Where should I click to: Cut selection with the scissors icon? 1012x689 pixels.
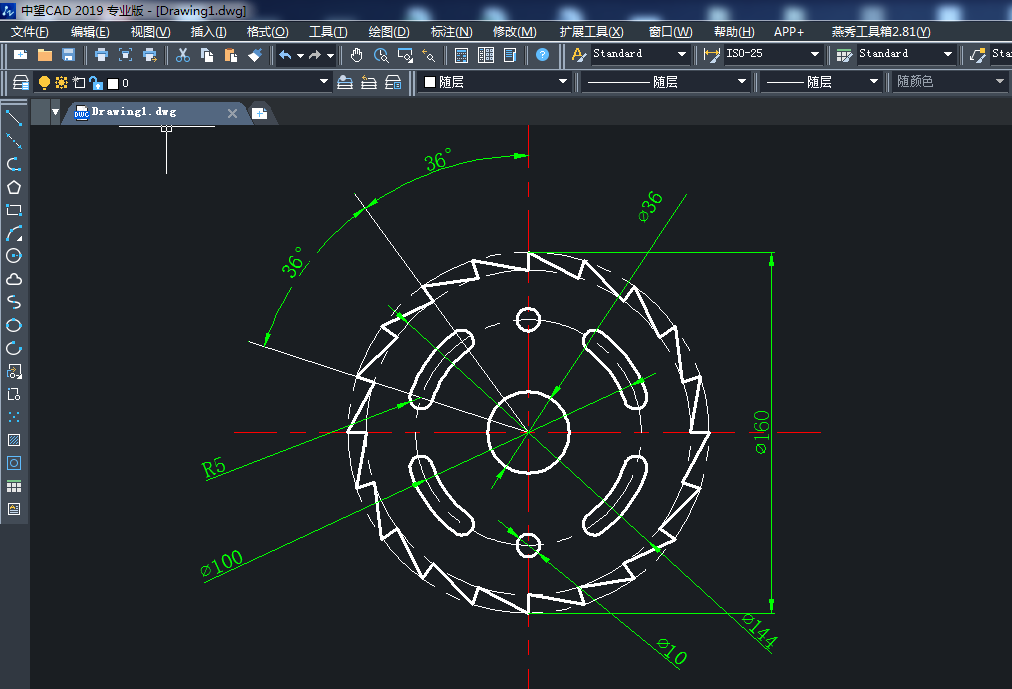pos(183,55)
